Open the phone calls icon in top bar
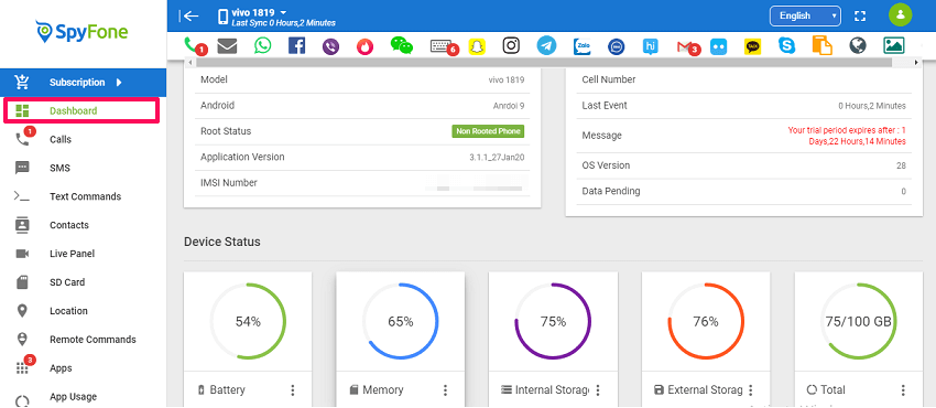 [x=192, y=45]
